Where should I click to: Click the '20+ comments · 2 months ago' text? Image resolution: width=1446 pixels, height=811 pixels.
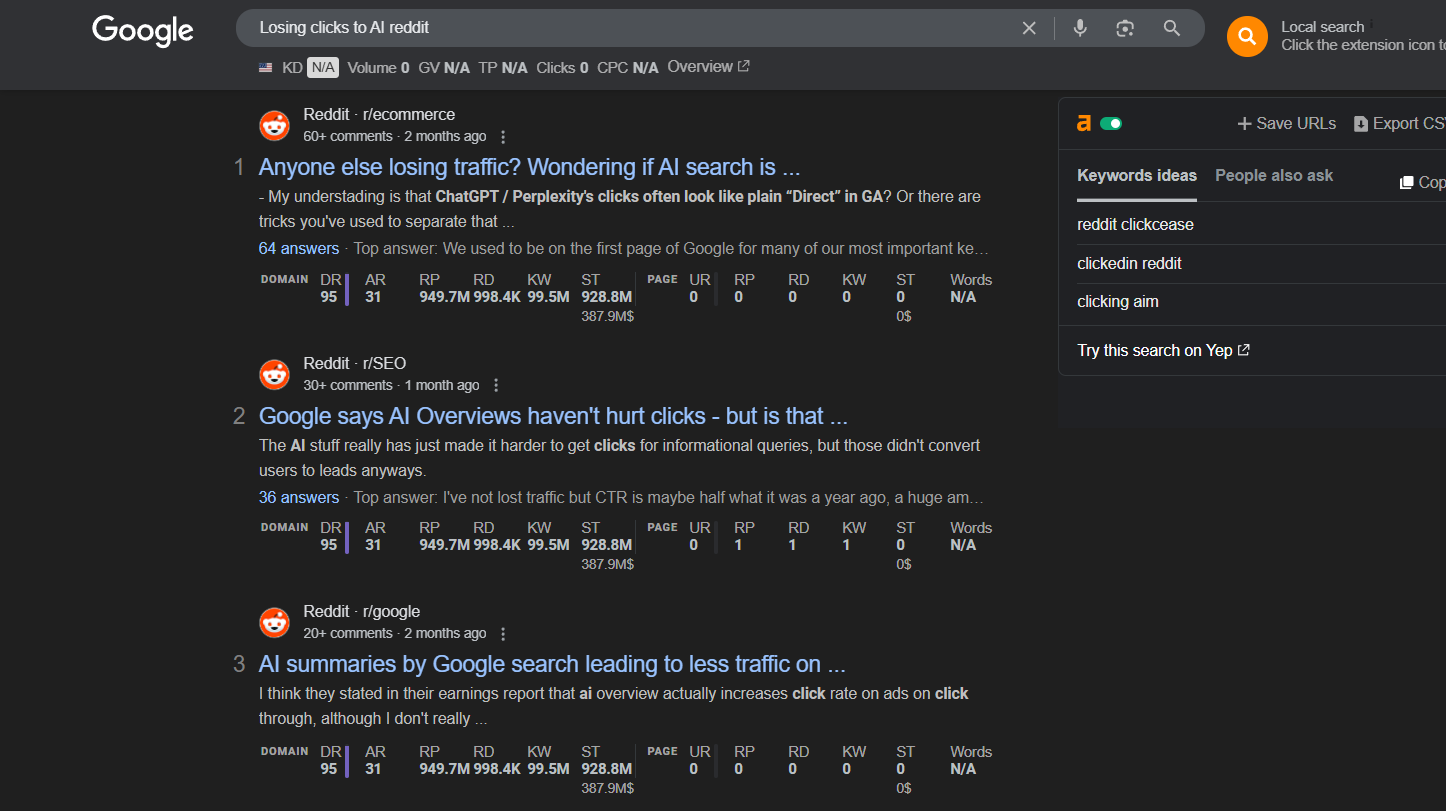[395, 634]
